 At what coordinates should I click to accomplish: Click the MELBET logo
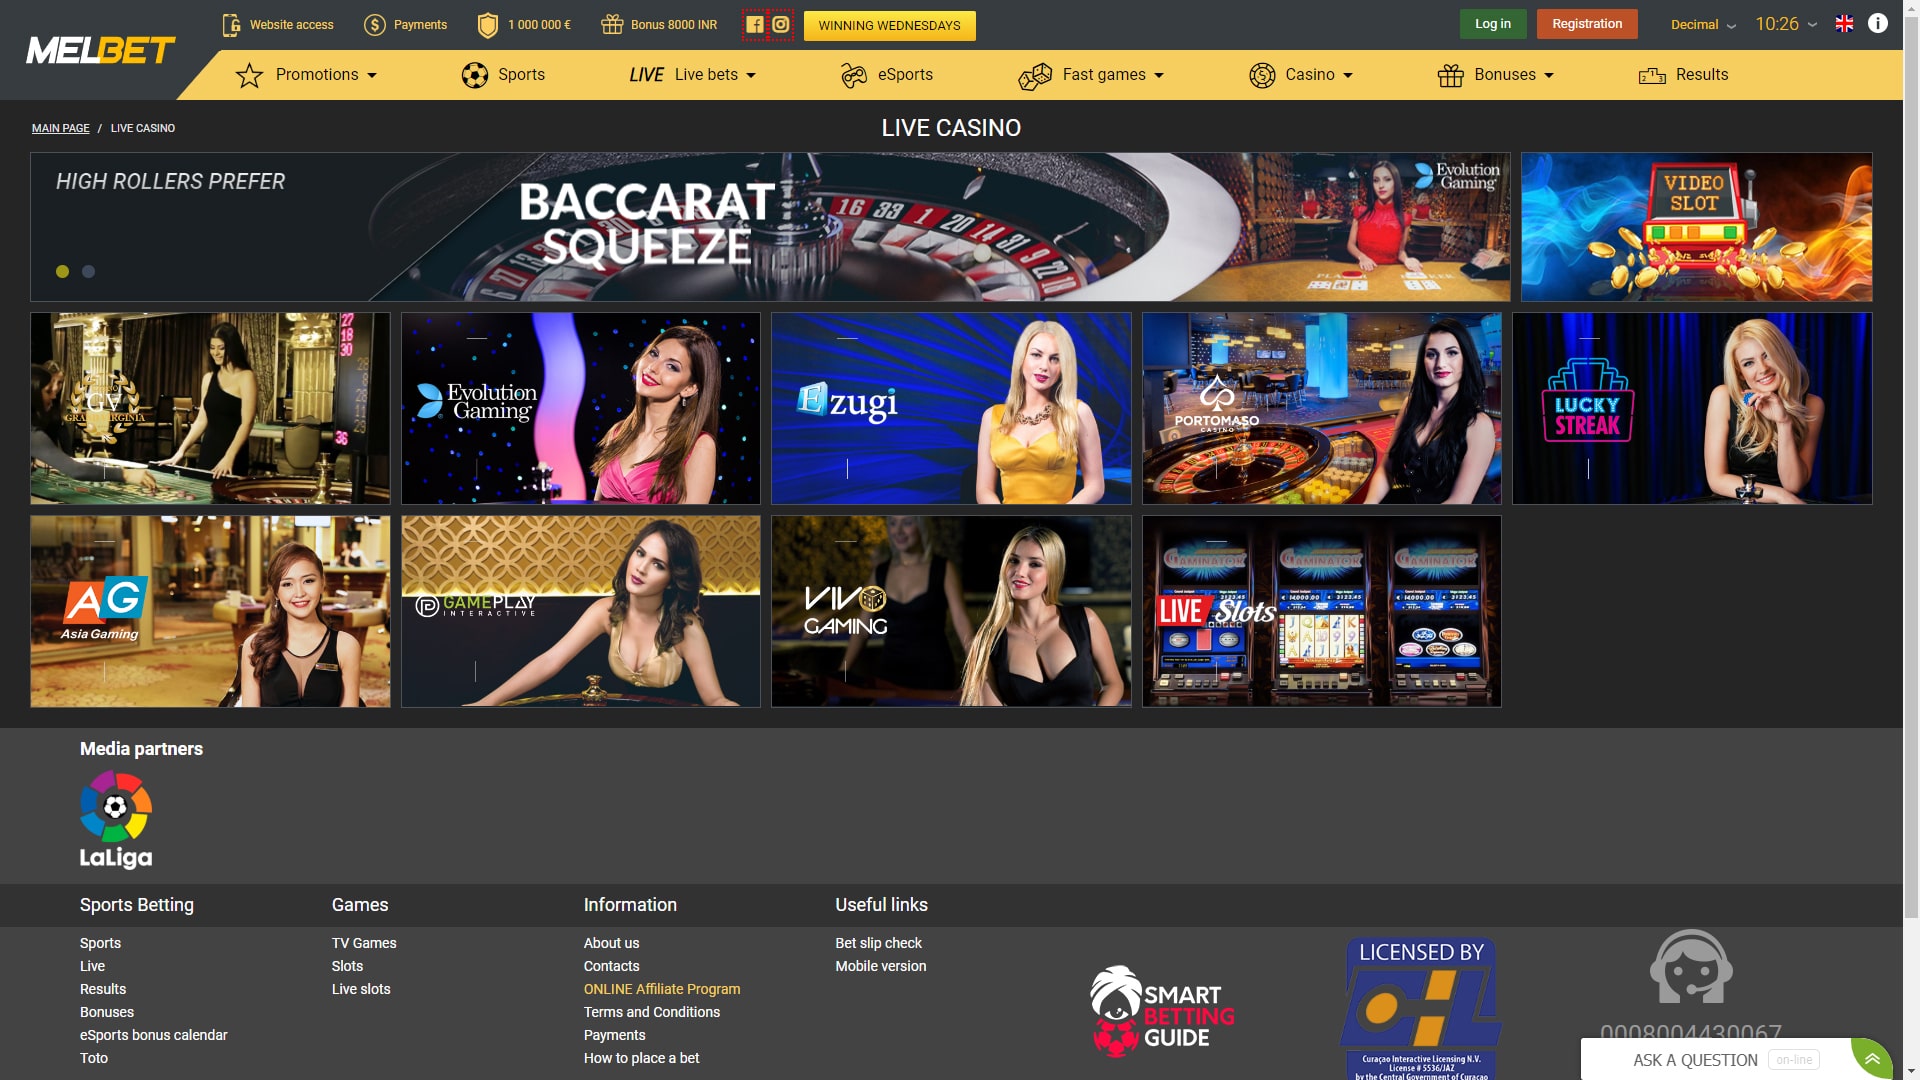[x=100, y=50]
